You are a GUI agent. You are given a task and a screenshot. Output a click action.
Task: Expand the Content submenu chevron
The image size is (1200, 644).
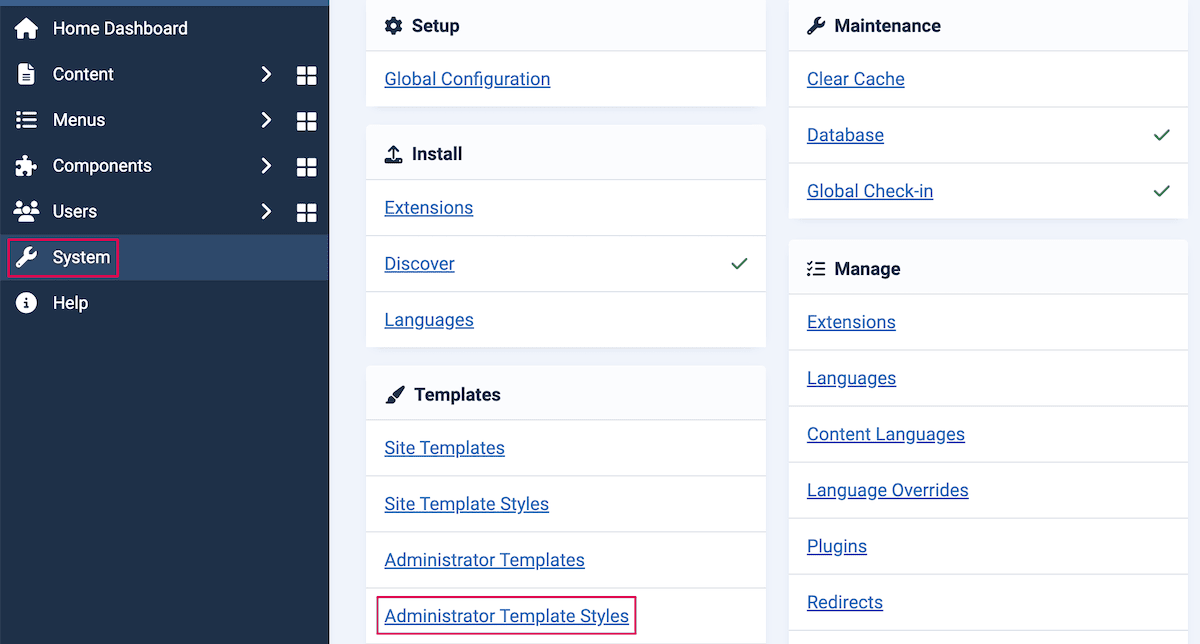267,74
